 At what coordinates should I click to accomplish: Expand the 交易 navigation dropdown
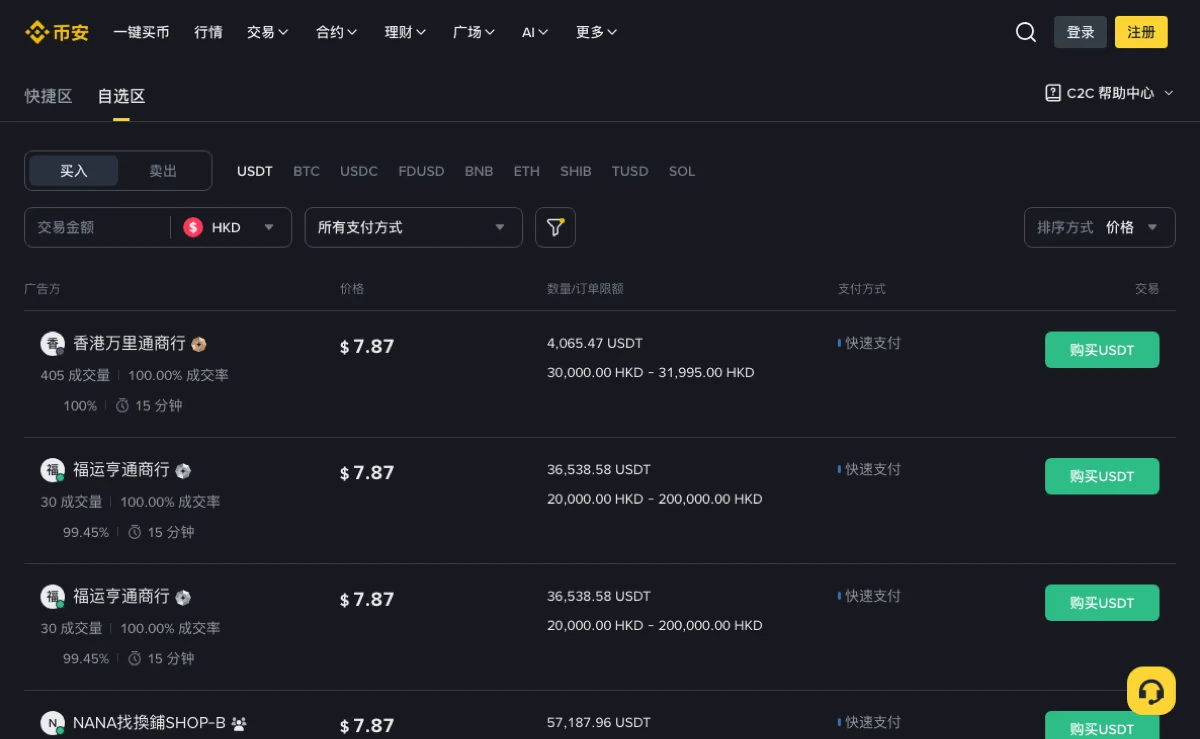coord(268,32)
